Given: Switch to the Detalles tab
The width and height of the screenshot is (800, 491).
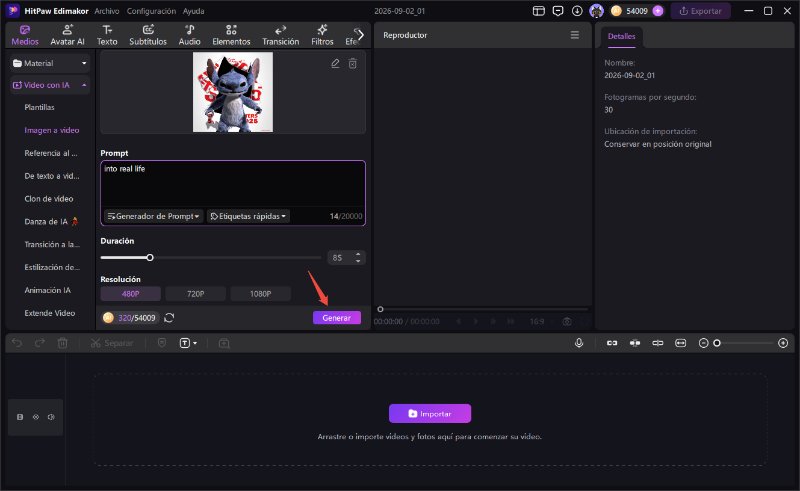Looking at the screenshot, I should 621,36.
